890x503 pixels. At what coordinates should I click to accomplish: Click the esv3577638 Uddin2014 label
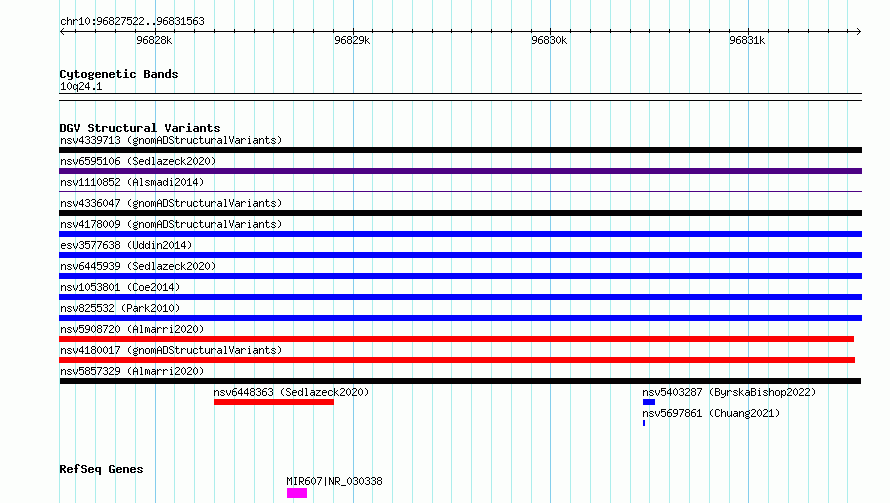point(126,245)
